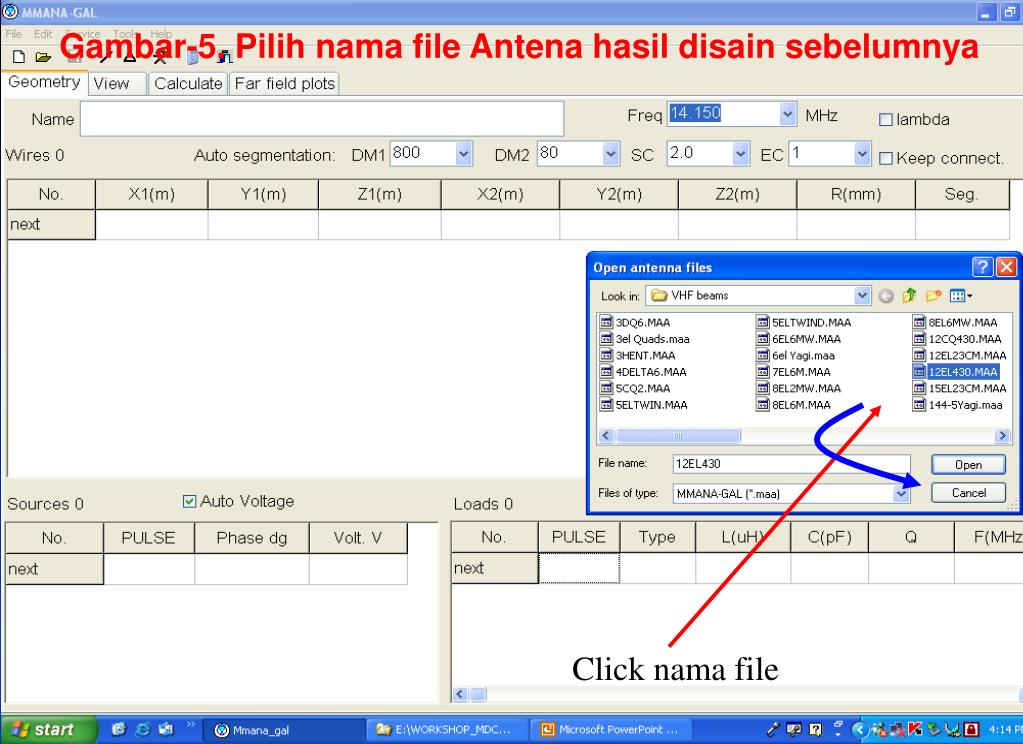The height and width of the screenshot is (744, 1023).
Task: Click the 144-5Yagi.maa file name
Action: (965, 405)
